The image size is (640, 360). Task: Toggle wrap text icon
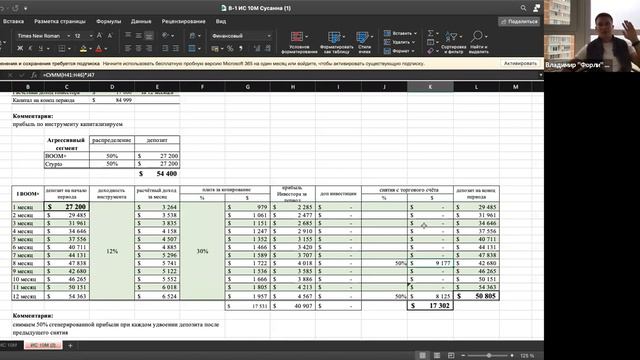point(192,36)
